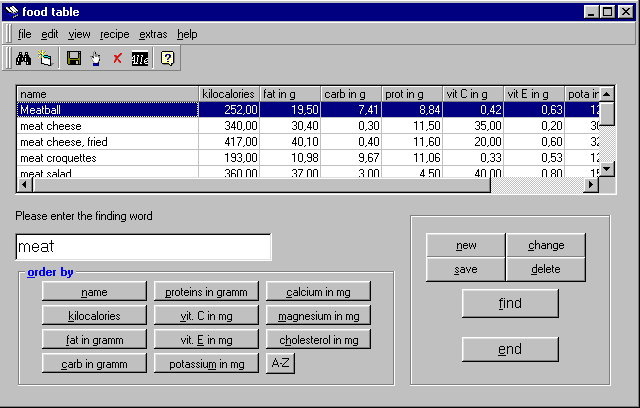Open the recipe menu
This screenshot has height=408, width=640.
[x=114, y=34]
